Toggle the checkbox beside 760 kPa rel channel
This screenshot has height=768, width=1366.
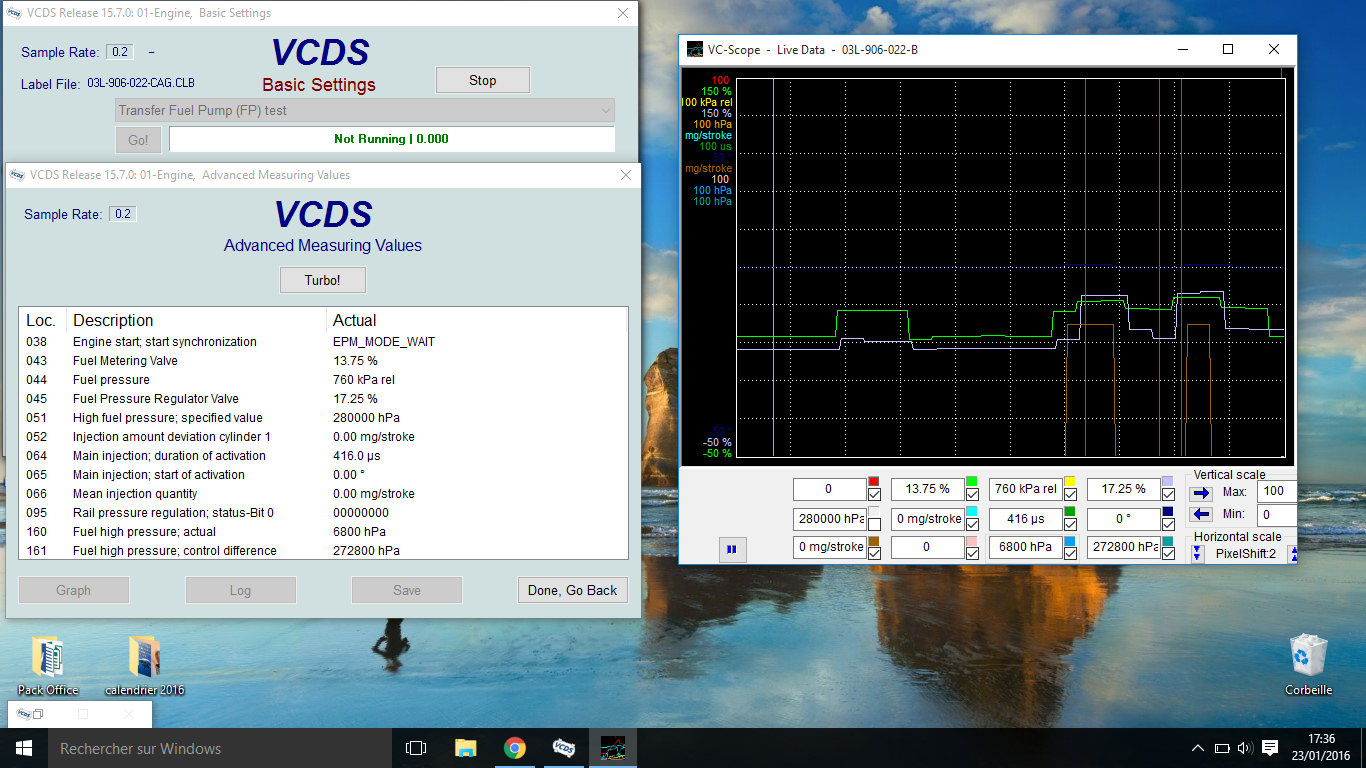(1070, 495)
